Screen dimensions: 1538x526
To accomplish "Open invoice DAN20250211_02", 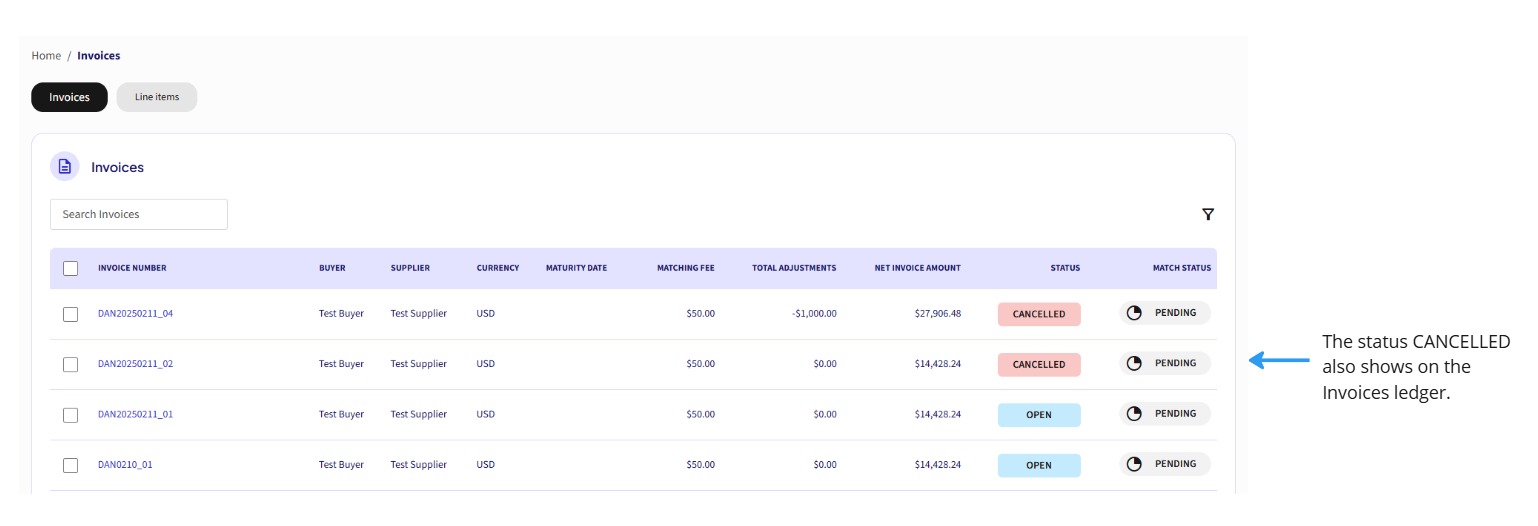I will pos(135,364).
